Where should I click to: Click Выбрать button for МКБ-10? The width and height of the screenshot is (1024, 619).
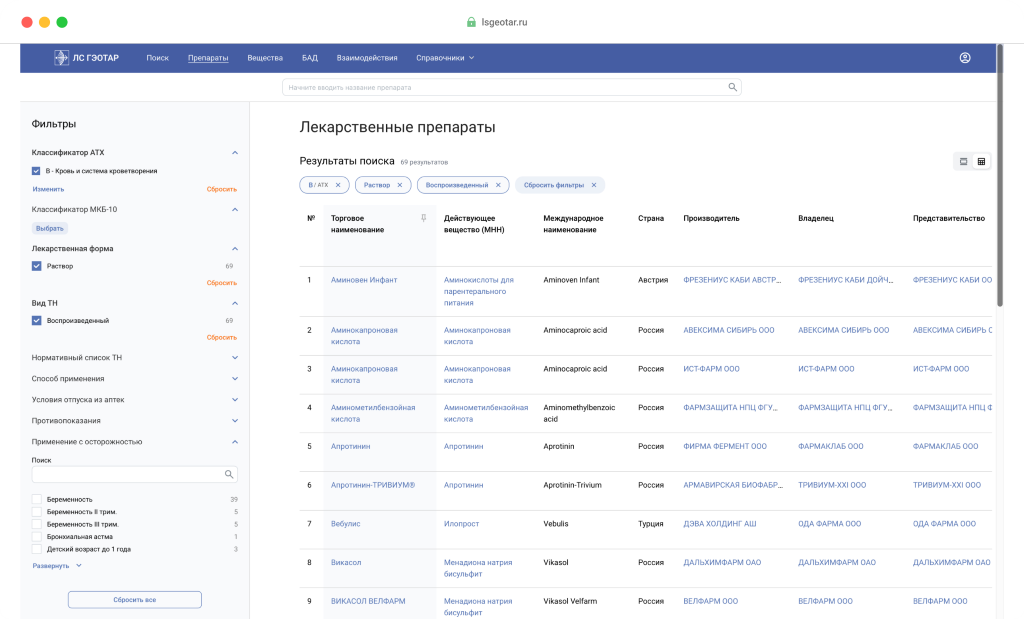(50, 229)
